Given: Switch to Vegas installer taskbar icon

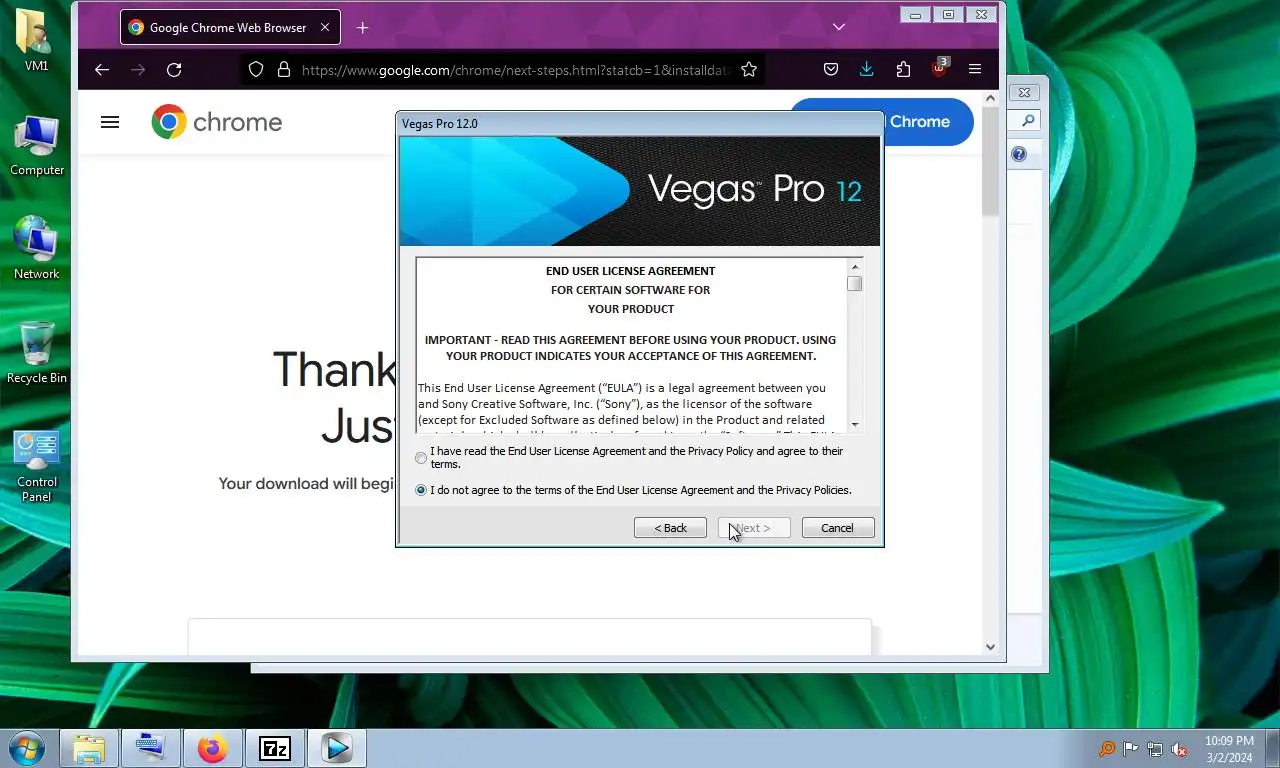Looking at the screenshot, I should coord(337,748).
